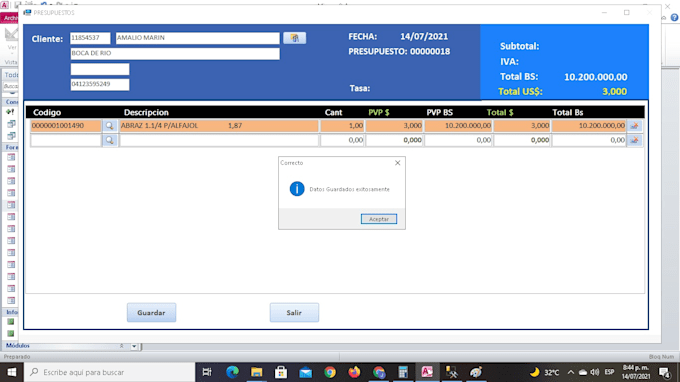This screenshot has height=382, width=680.
Task: Click the Windows search box
Action: coord(109,372)
